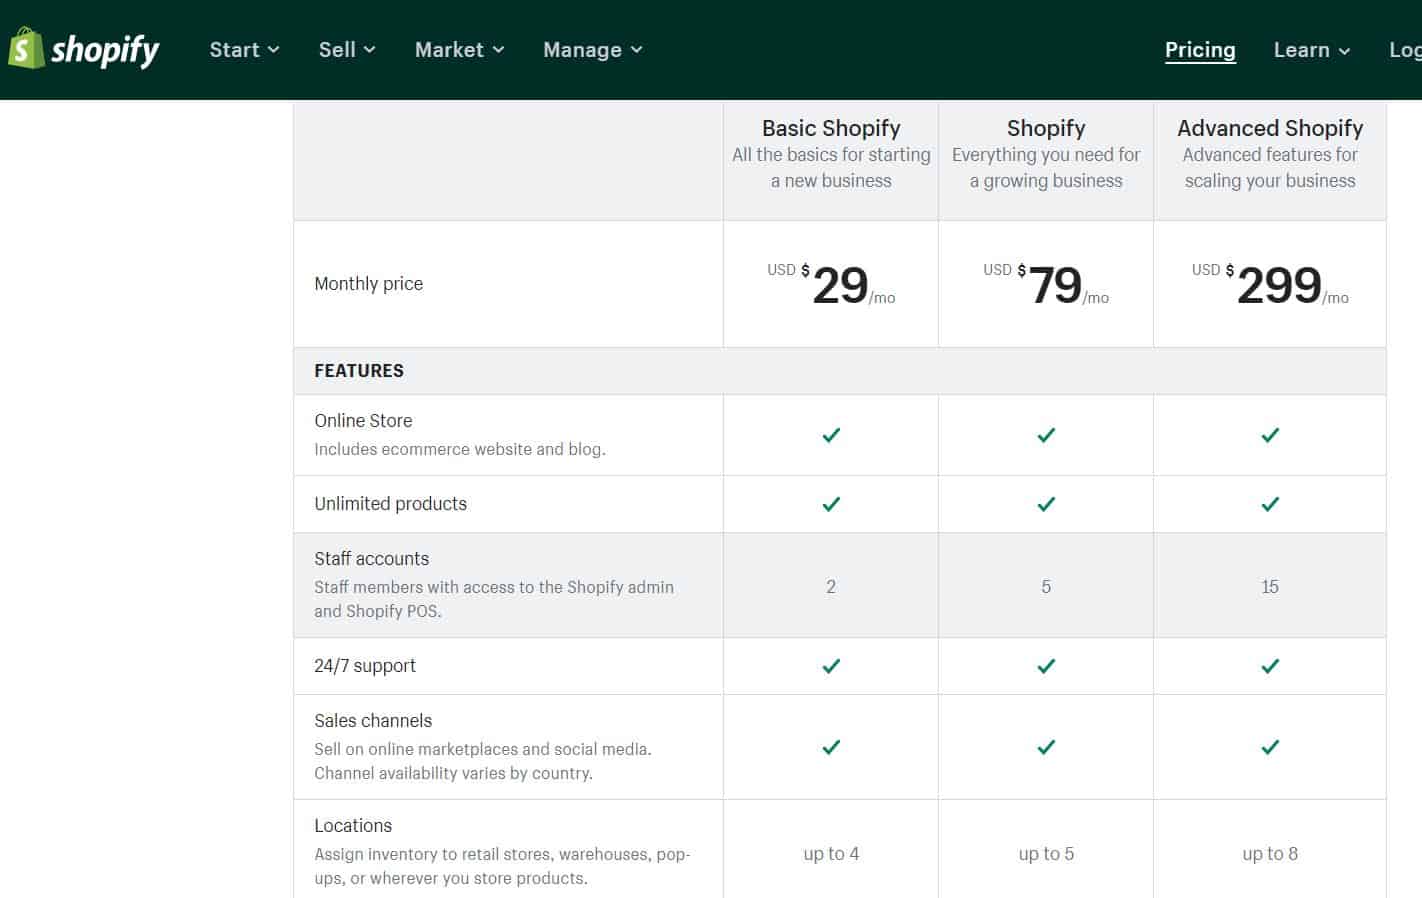Screen dimensions: 1422x898
Task: Click the Staff accounts feature label
Action: click(x=371, y=559)
